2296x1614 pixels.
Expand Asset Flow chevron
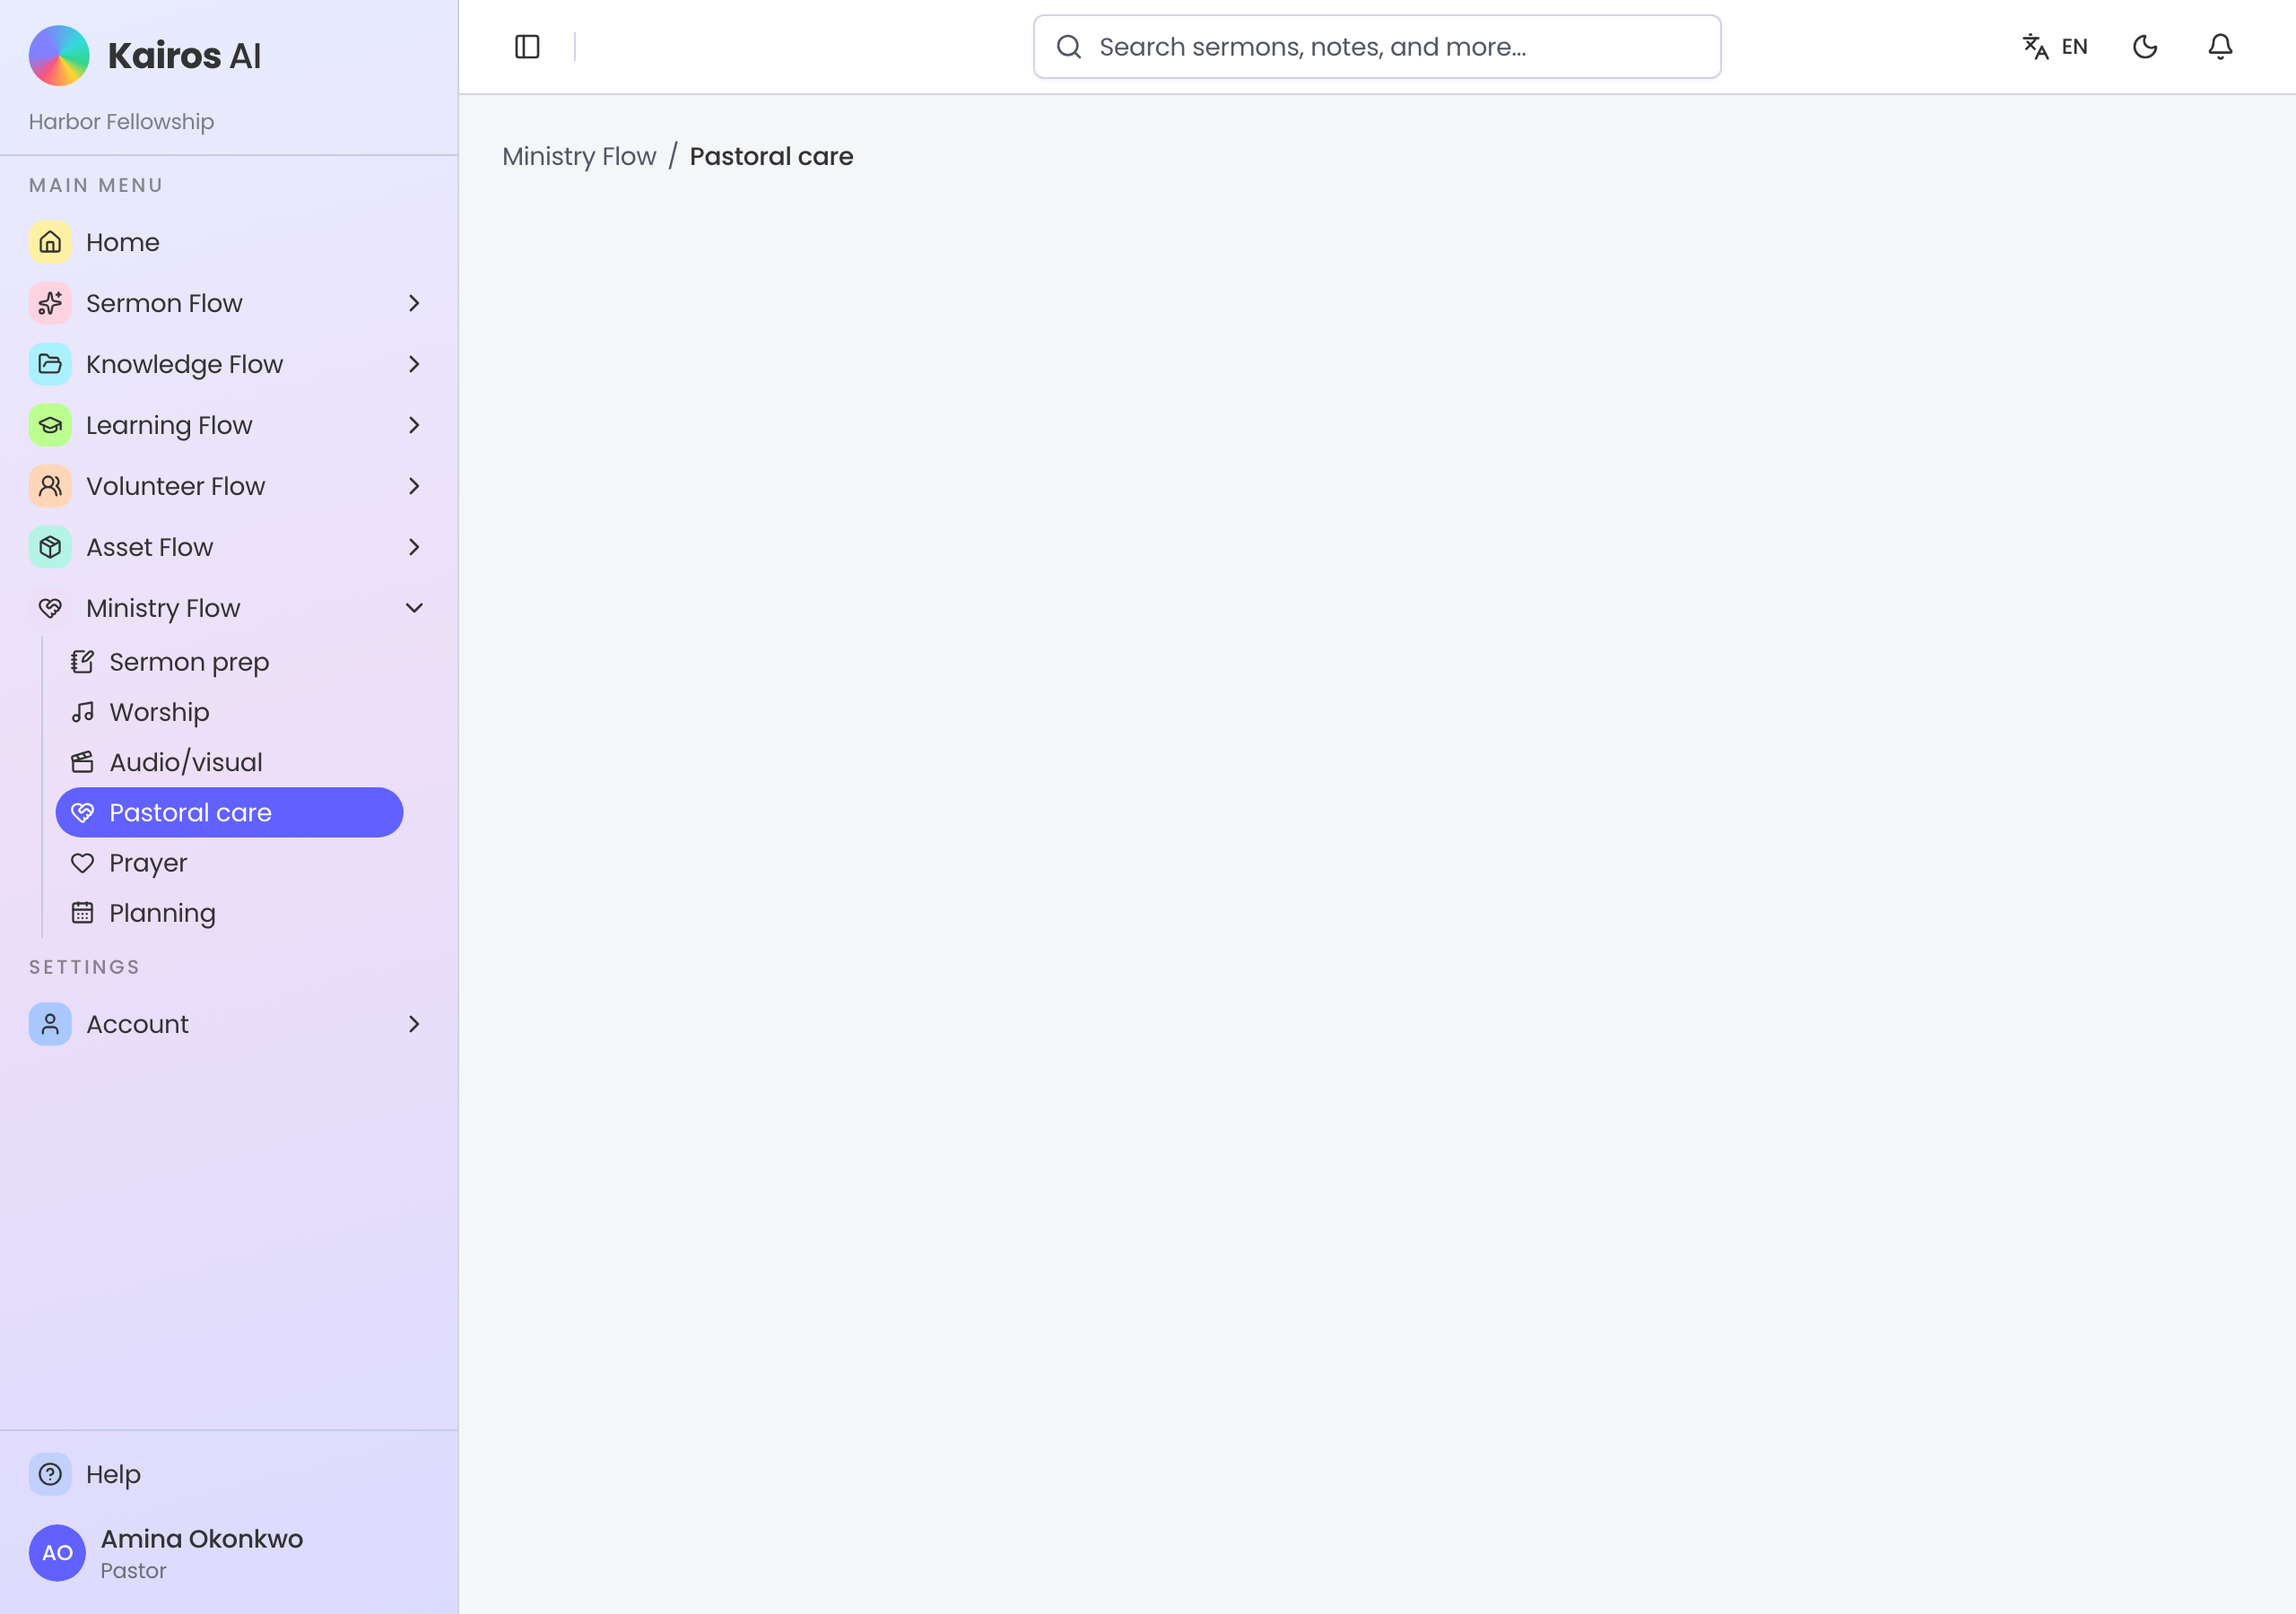(414, 547)
